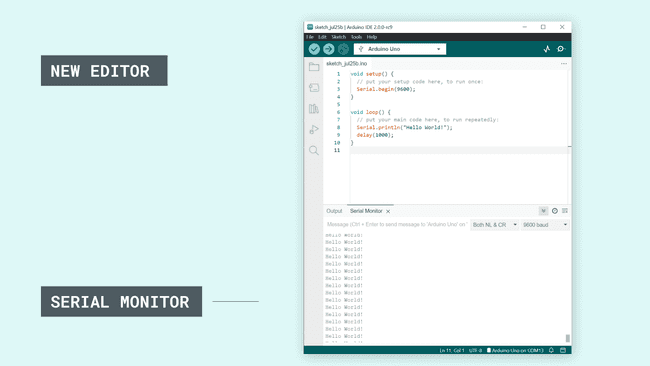The width and height of the screenshot is (650, 366).
Task: Open the Sketchbook folder icon in sidebar
Action: pos(314,67)
